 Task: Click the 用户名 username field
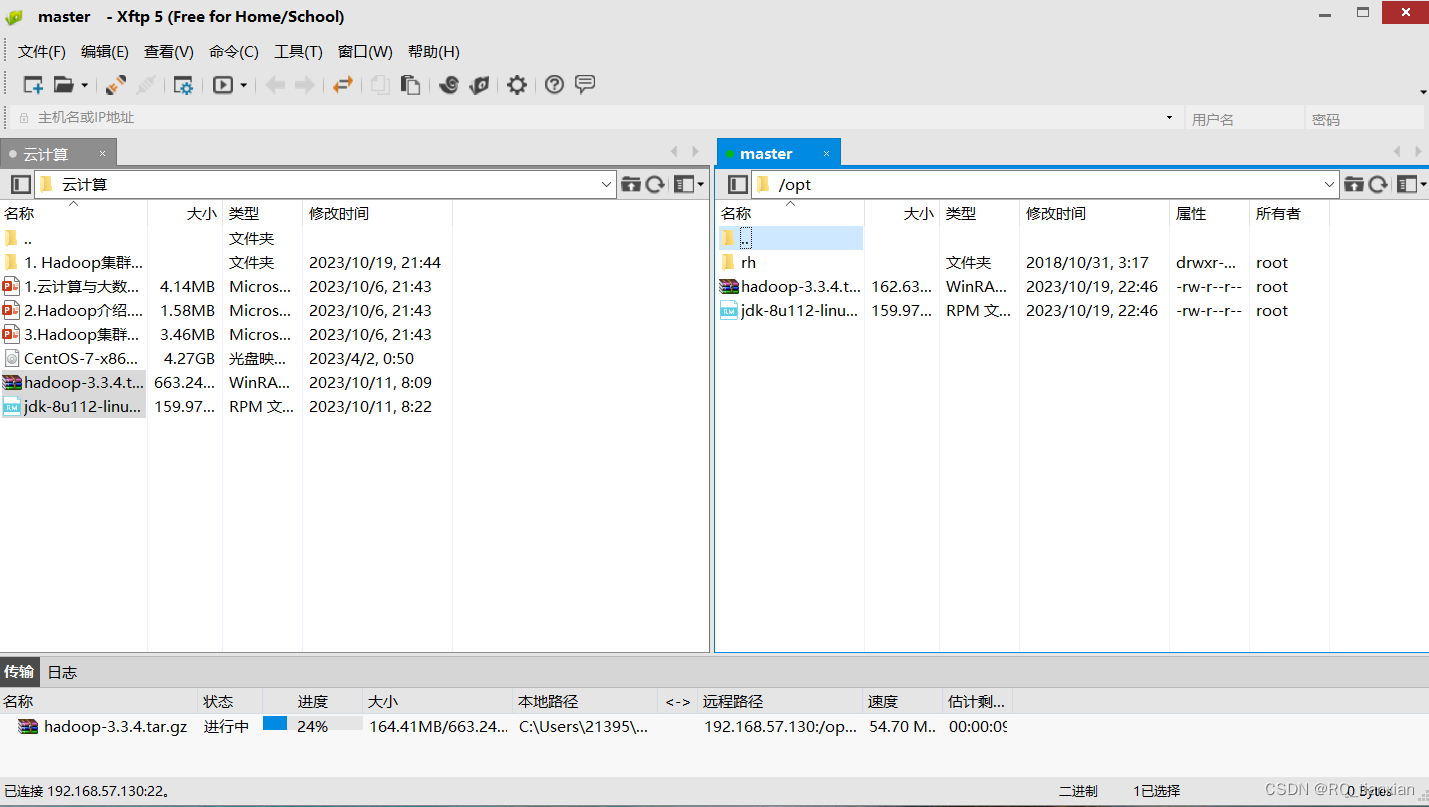click(1243, 119)
